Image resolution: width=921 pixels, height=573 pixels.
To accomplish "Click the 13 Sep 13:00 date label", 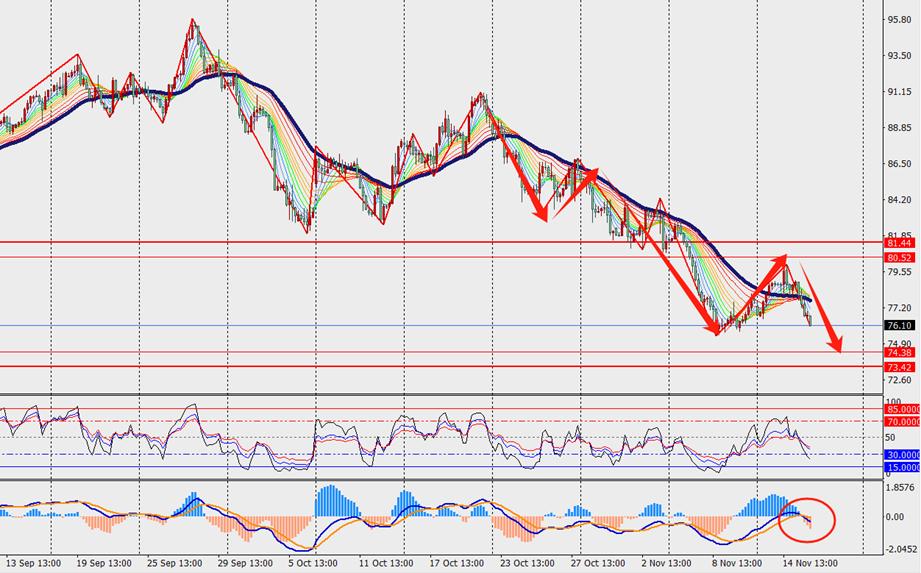I will tap(33, 563).
